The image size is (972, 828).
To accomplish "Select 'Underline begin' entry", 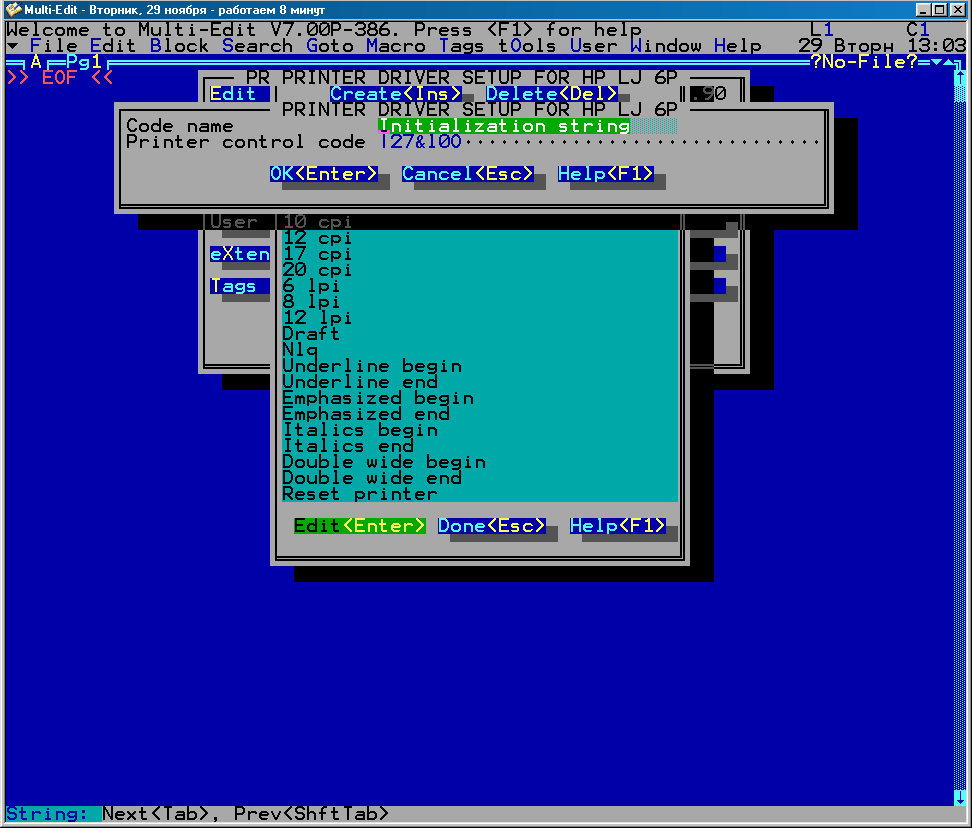I will 480,366.
